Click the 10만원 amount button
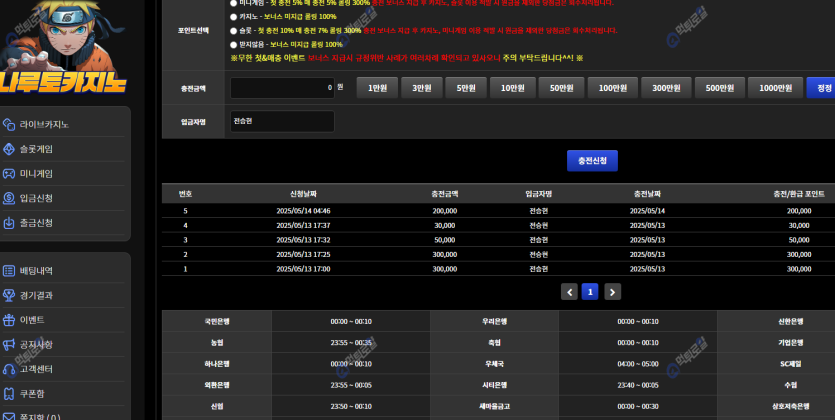The width and height of the screenshot is (835, 420). tap(513, 88)
